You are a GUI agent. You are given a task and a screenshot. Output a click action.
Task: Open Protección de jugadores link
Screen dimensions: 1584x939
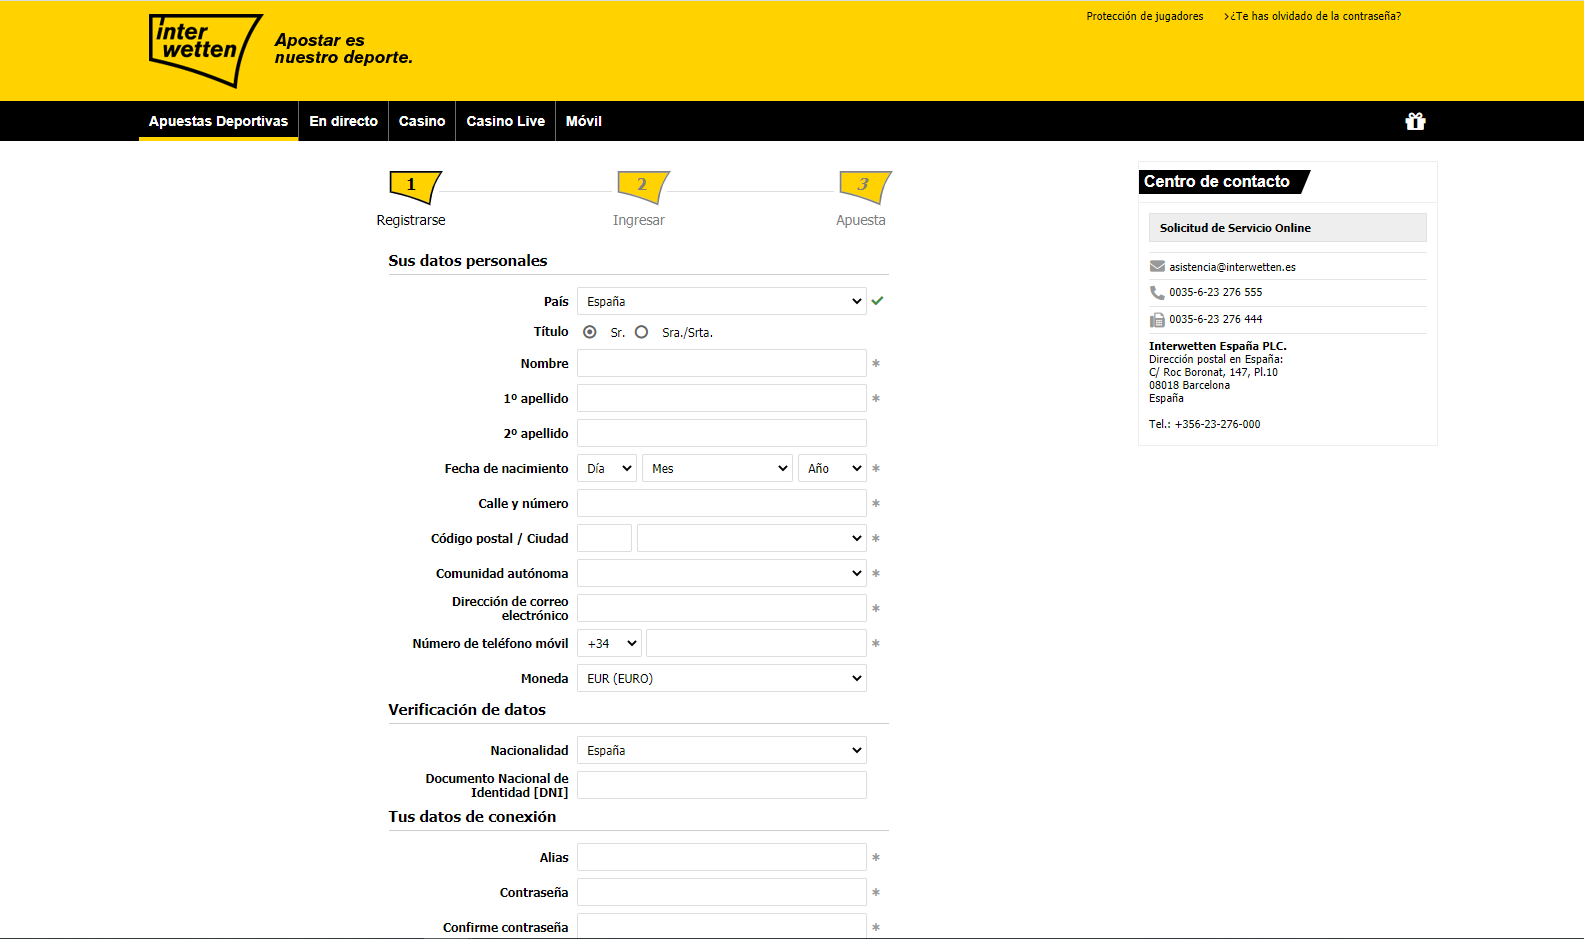[1145, 16]
